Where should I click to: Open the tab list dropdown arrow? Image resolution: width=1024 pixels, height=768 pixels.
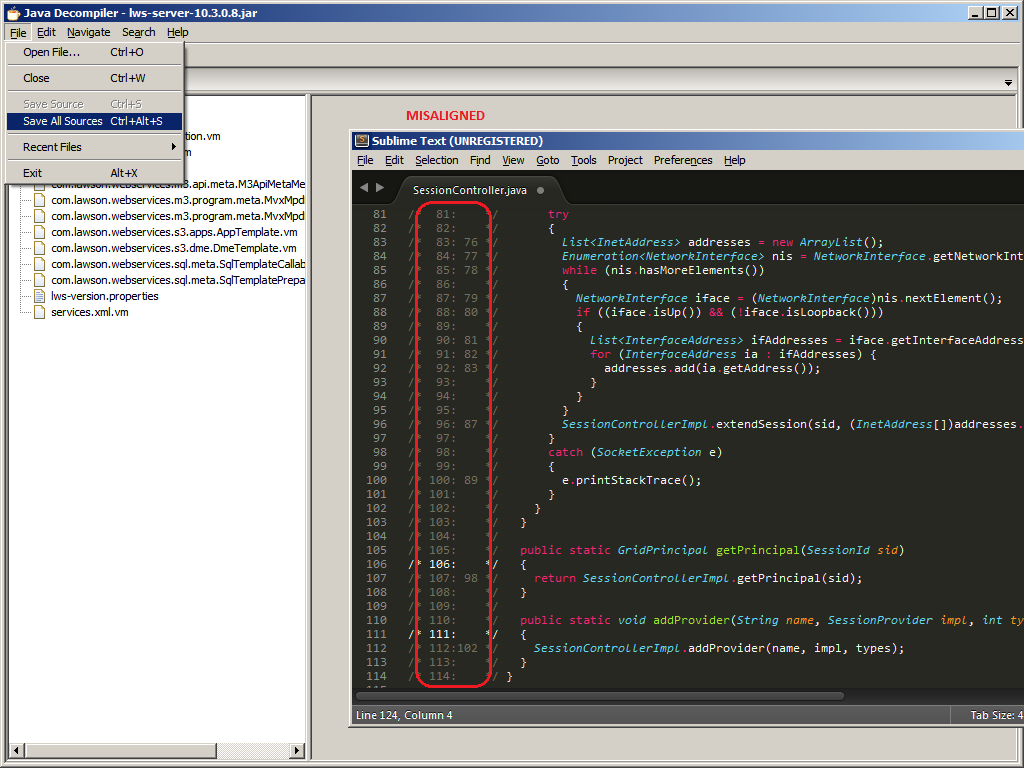(1008, 82)
